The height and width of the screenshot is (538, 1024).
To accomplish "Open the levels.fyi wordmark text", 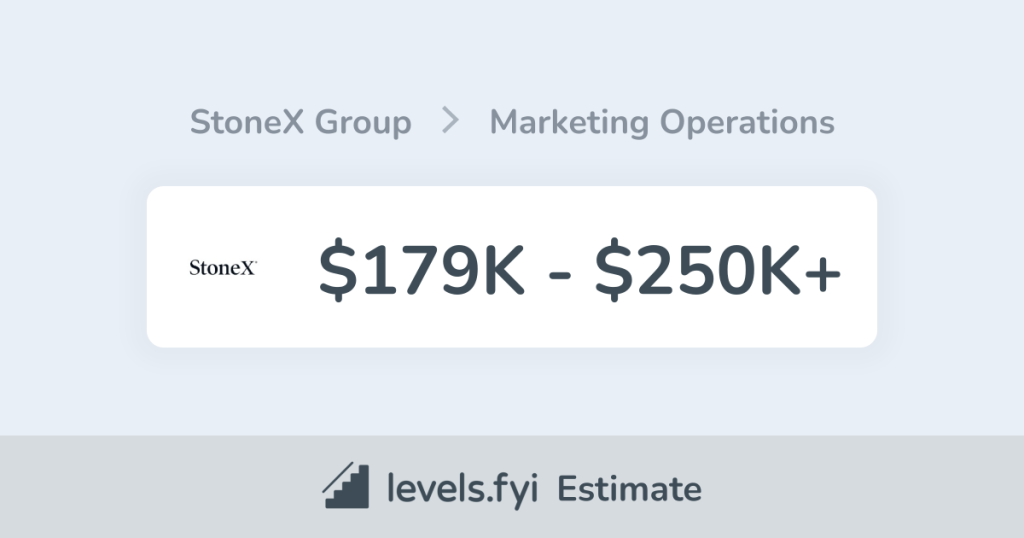I will (x=463, y=489).
